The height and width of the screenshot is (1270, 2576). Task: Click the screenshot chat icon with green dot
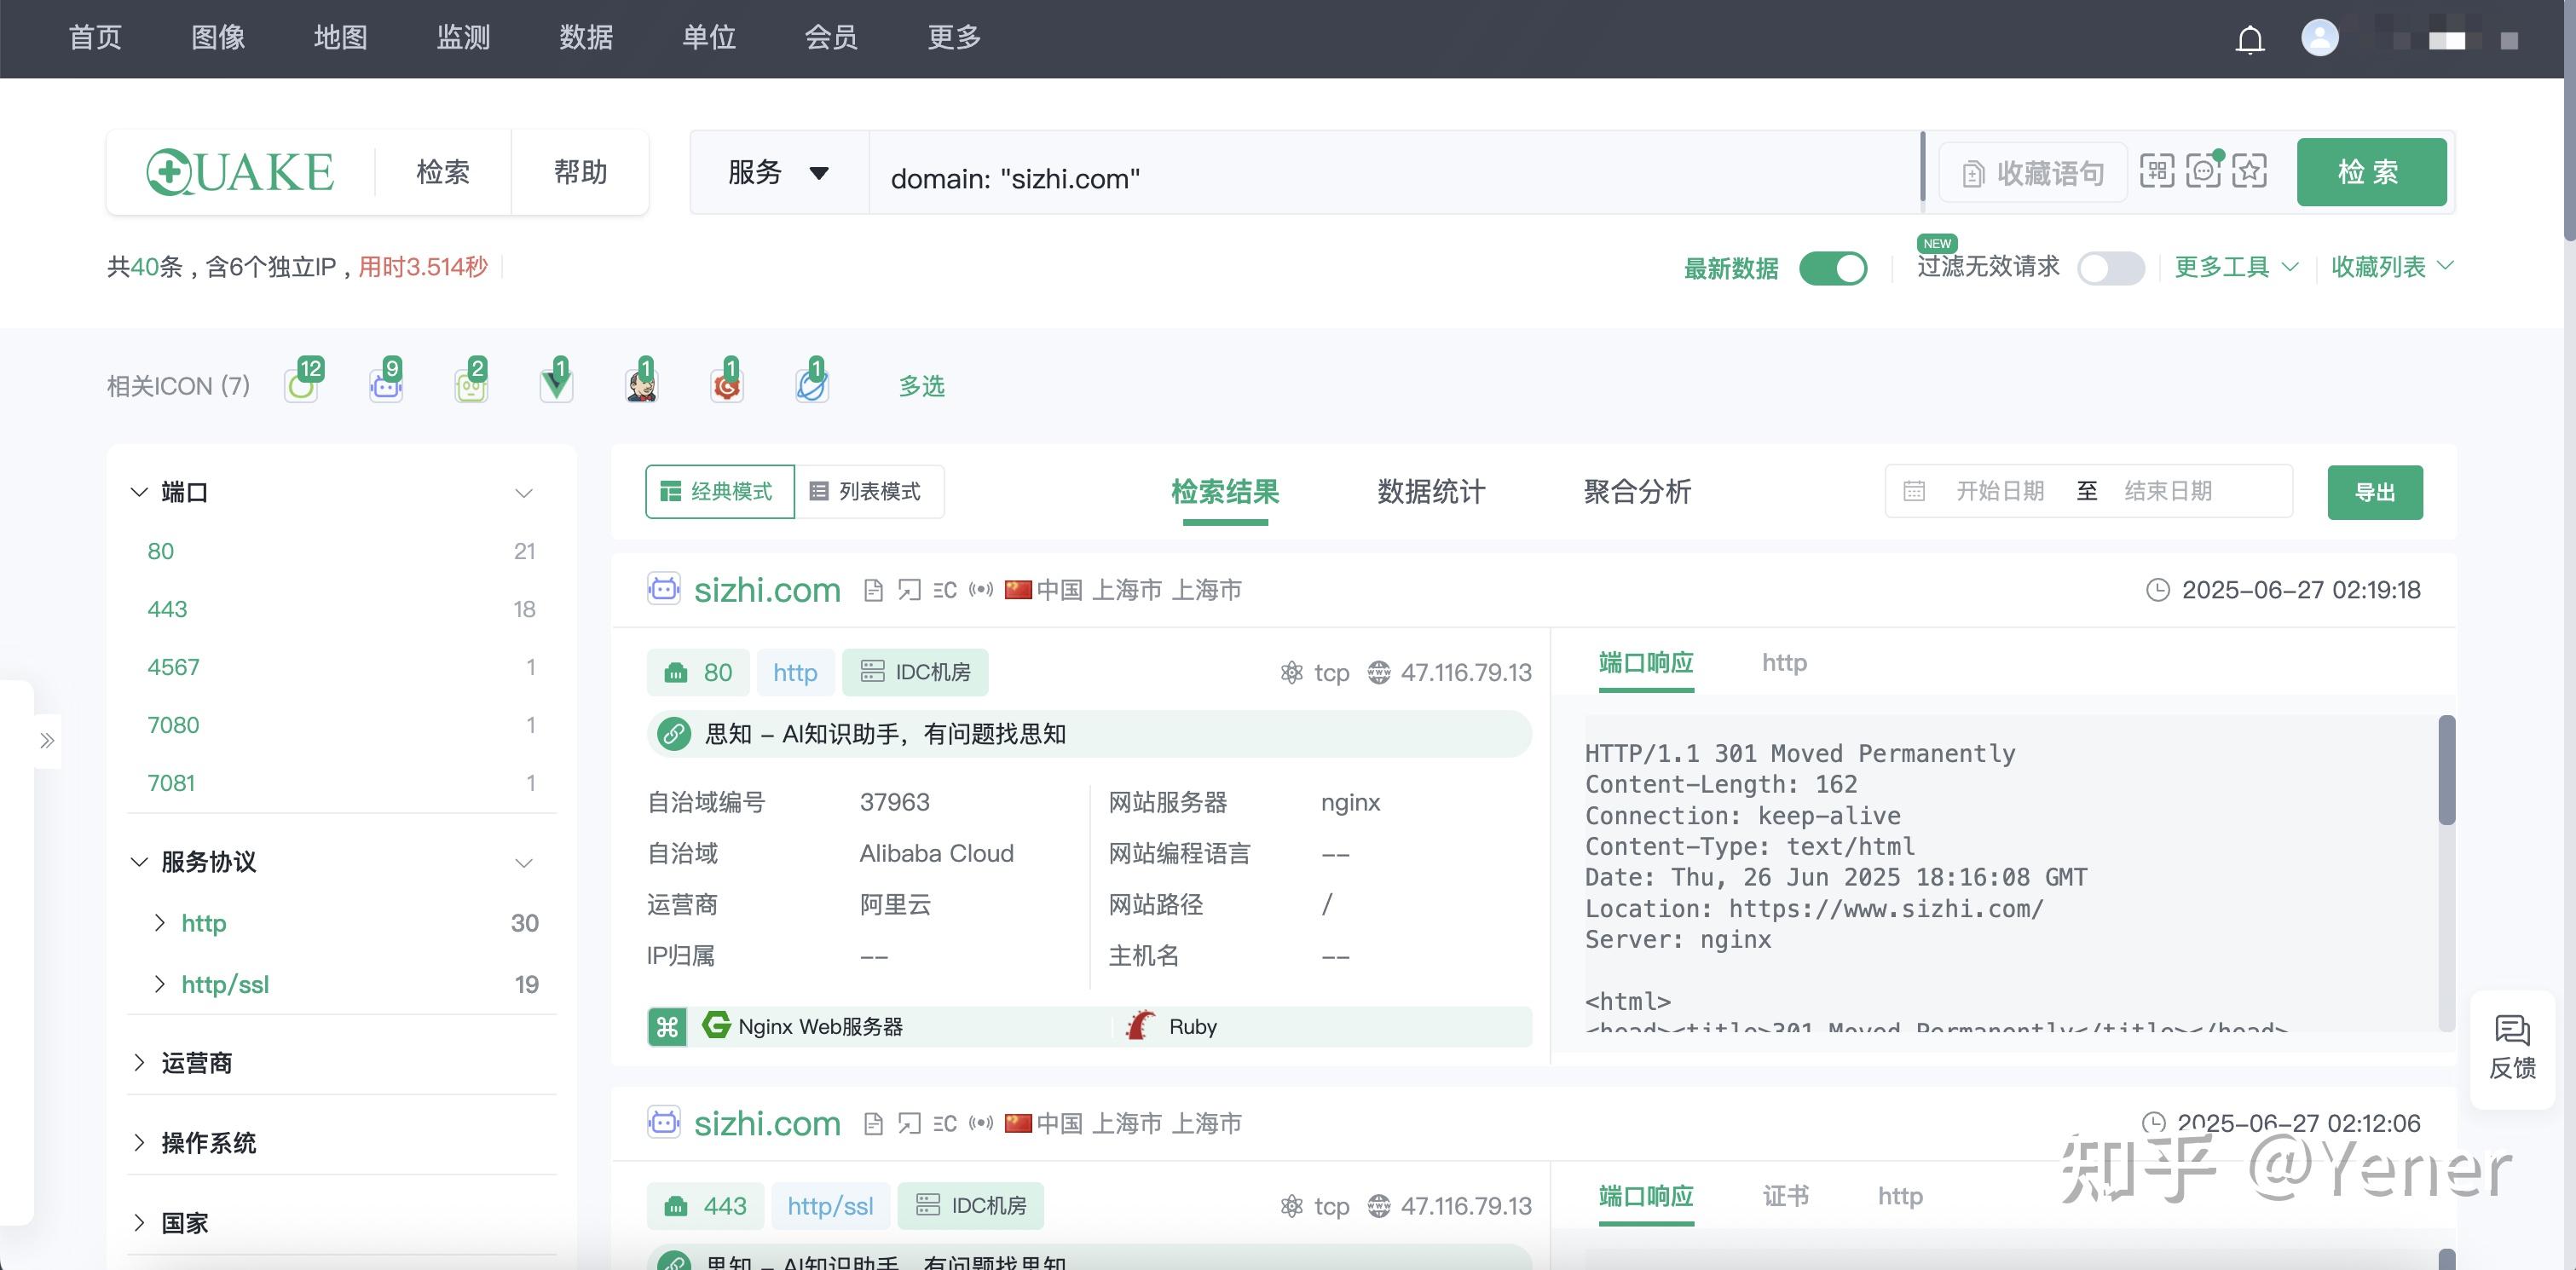coord(2203,171)
